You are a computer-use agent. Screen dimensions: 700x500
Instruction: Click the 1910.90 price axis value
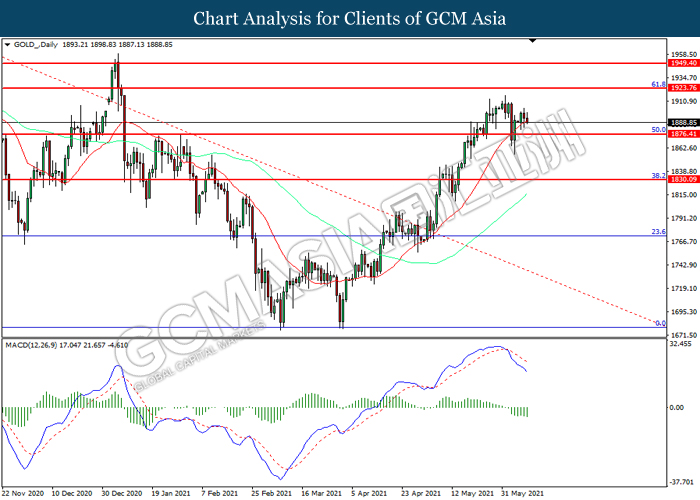pyautogui.click(x=683, y=101)
